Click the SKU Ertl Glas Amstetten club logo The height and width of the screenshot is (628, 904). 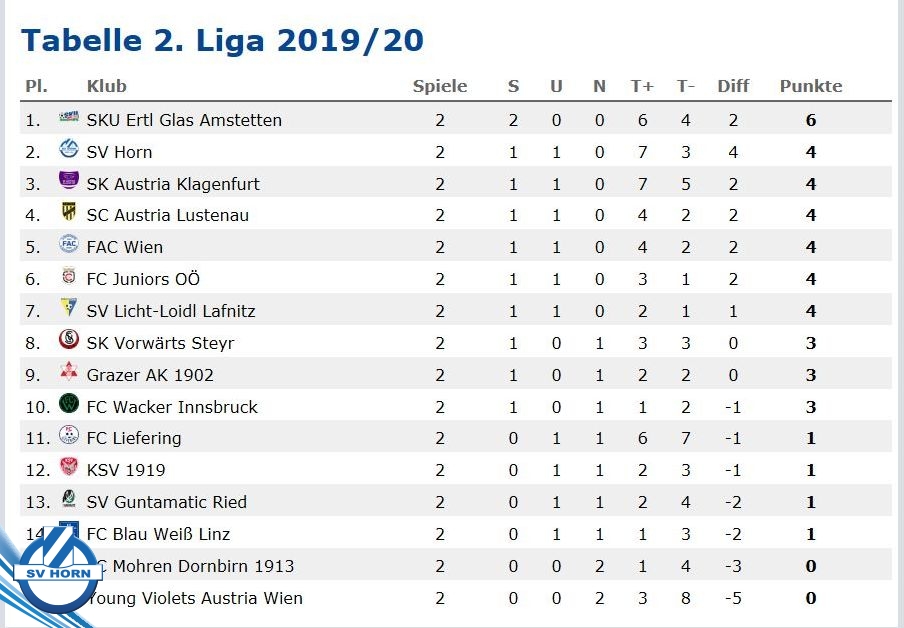69,117
